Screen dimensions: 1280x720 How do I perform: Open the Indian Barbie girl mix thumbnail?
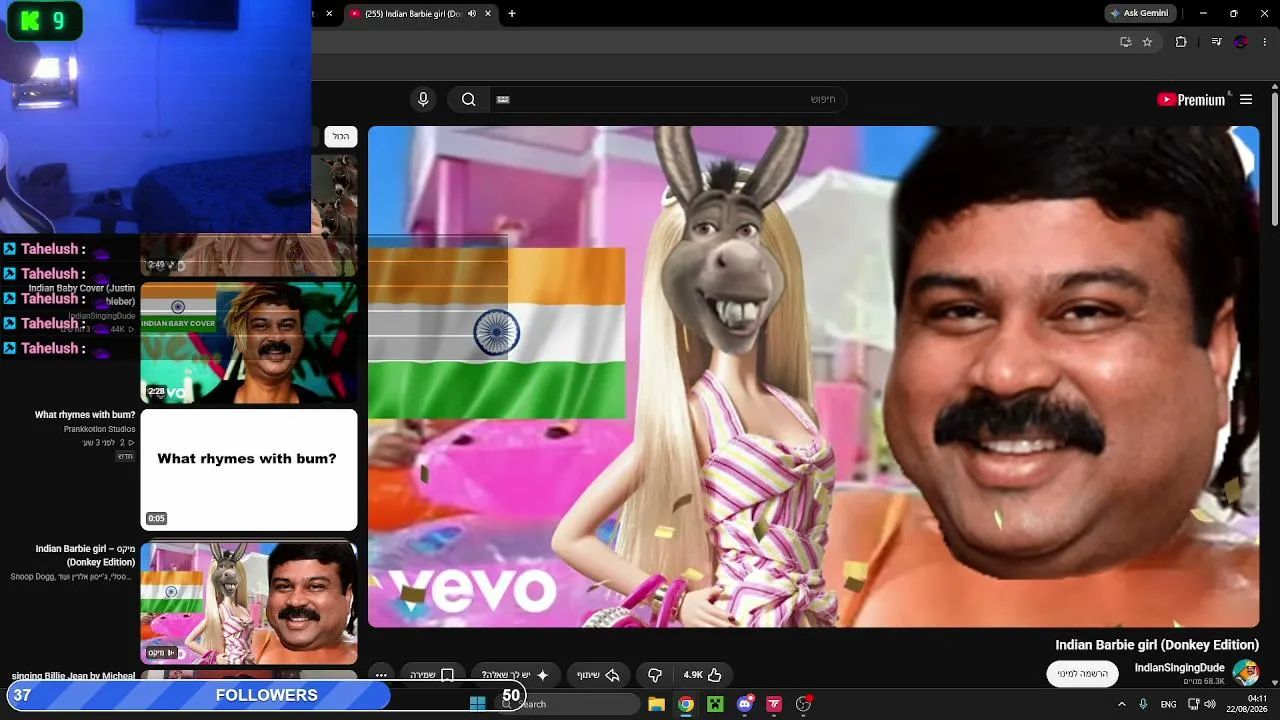pos(249,603)
